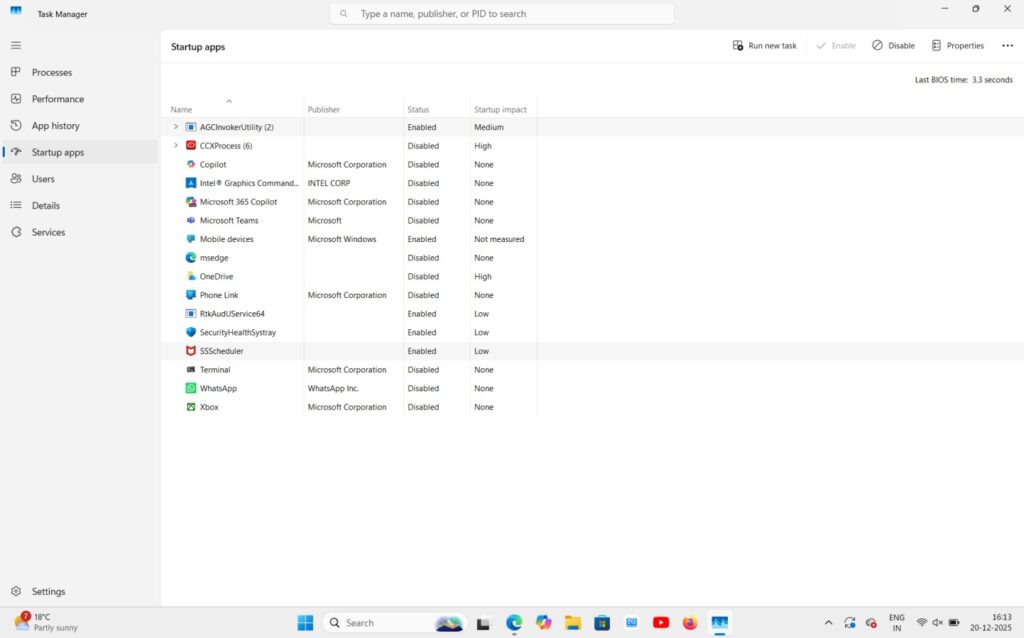Click the muted volume tray icon
Image resolution: width=1024 pixels, height=638 pixels.
938,622
